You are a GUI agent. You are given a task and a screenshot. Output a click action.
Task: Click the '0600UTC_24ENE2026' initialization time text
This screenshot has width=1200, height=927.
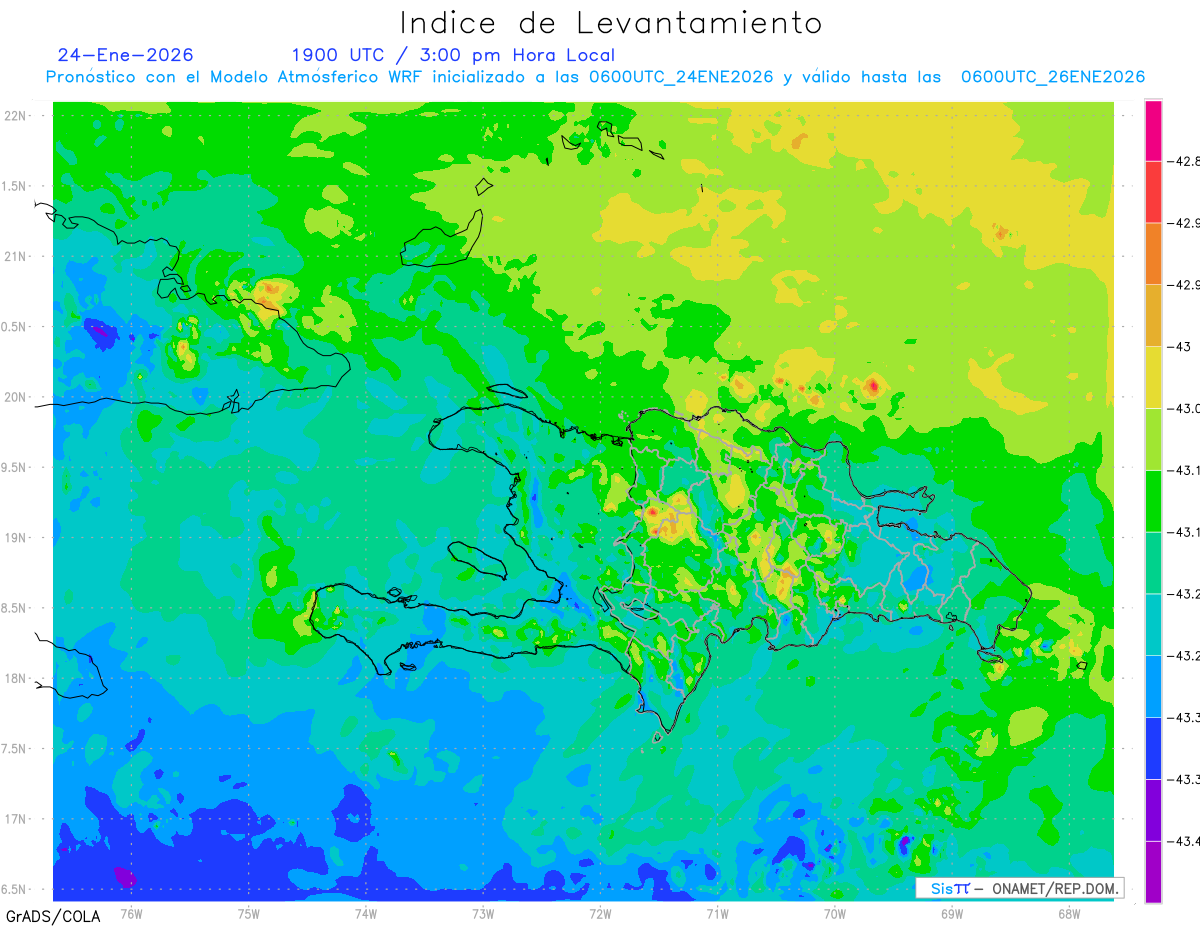click(681, 77)
